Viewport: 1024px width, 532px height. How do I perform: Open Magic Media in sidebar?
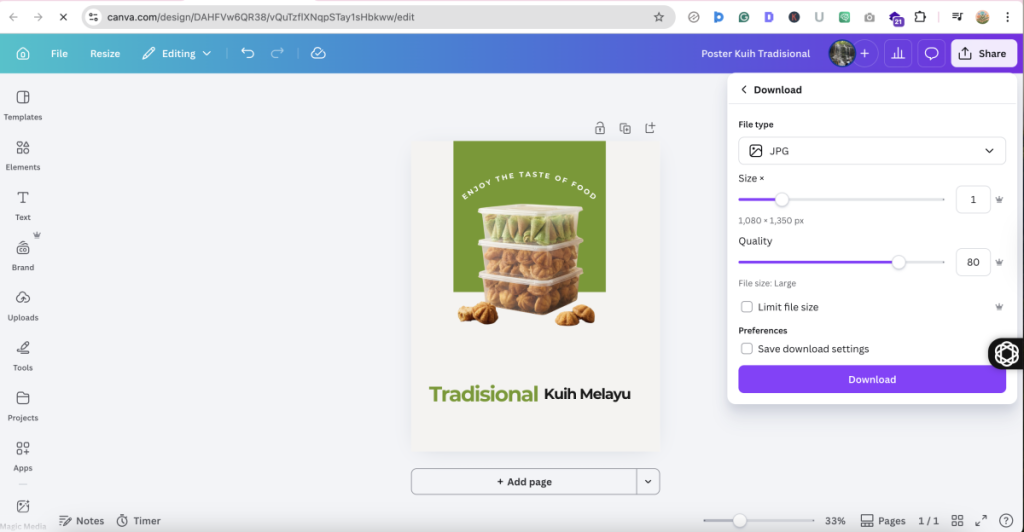23,514
